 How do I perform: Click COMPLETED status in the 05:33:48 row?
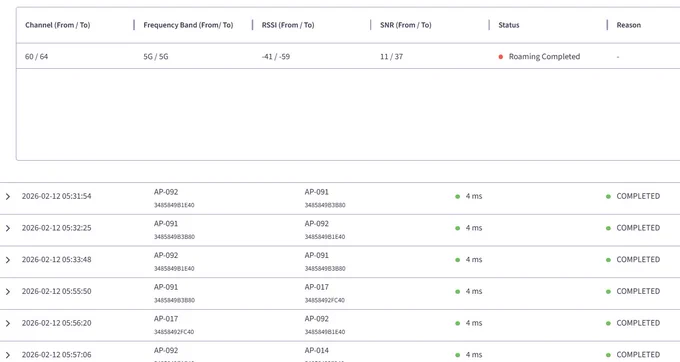(x=638, y=259)
